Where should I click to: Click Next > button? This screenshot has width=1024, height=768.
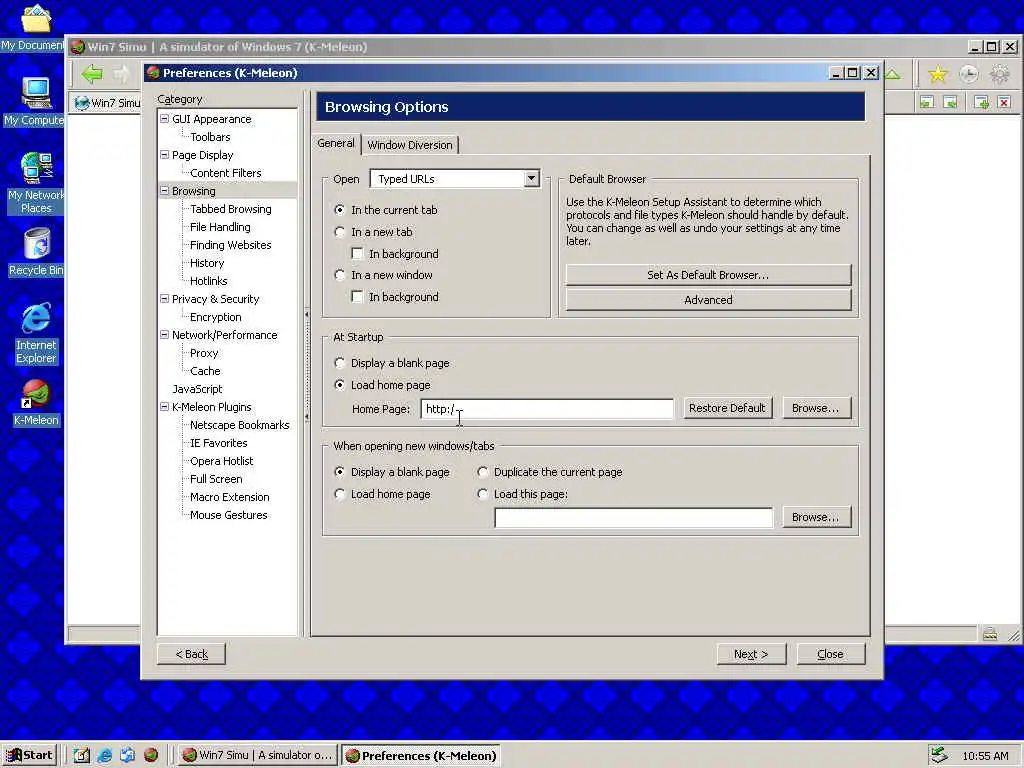point(751,654)
